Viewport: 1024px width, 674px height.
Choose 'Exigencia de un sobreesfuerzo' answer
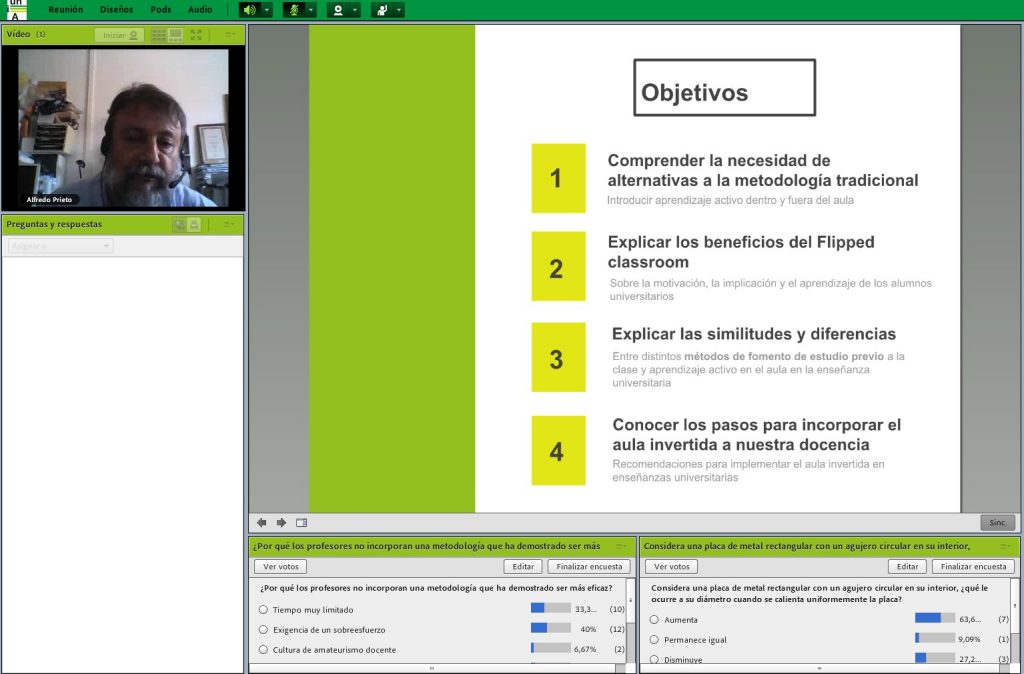pos(263,629)
